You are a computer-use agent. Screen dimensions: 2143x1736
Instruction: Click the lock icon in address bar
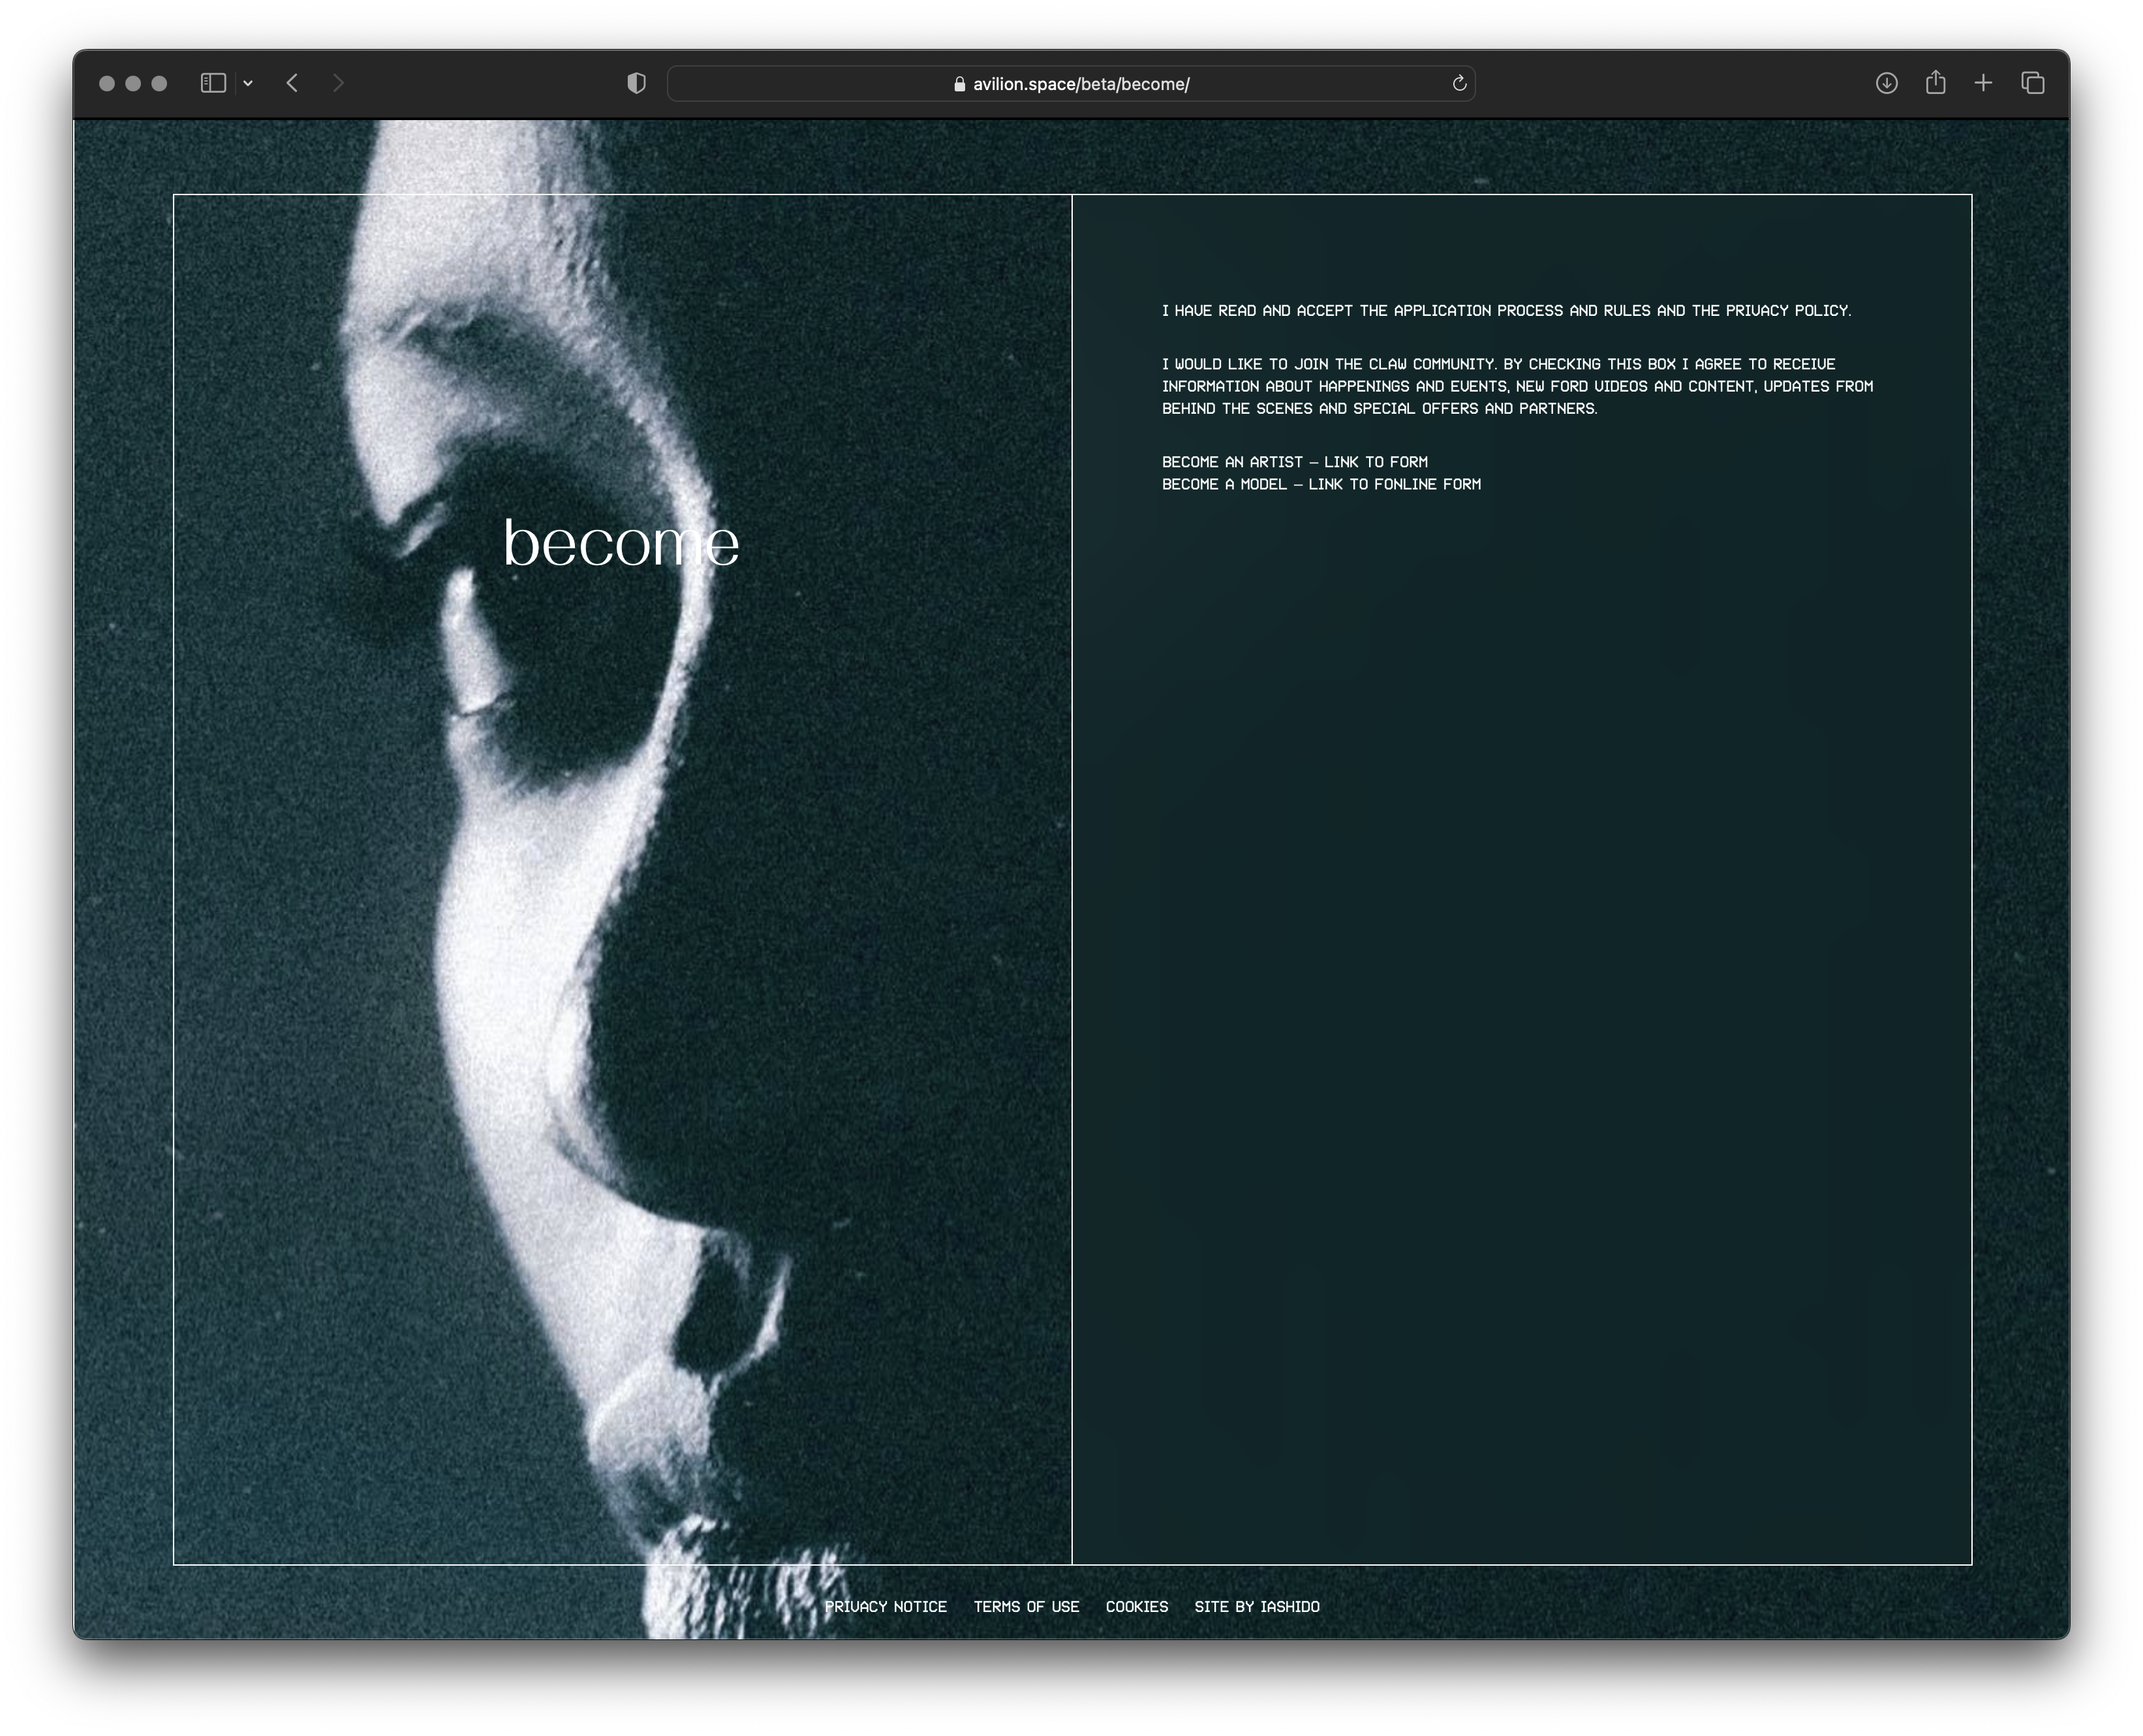(959, 84)
